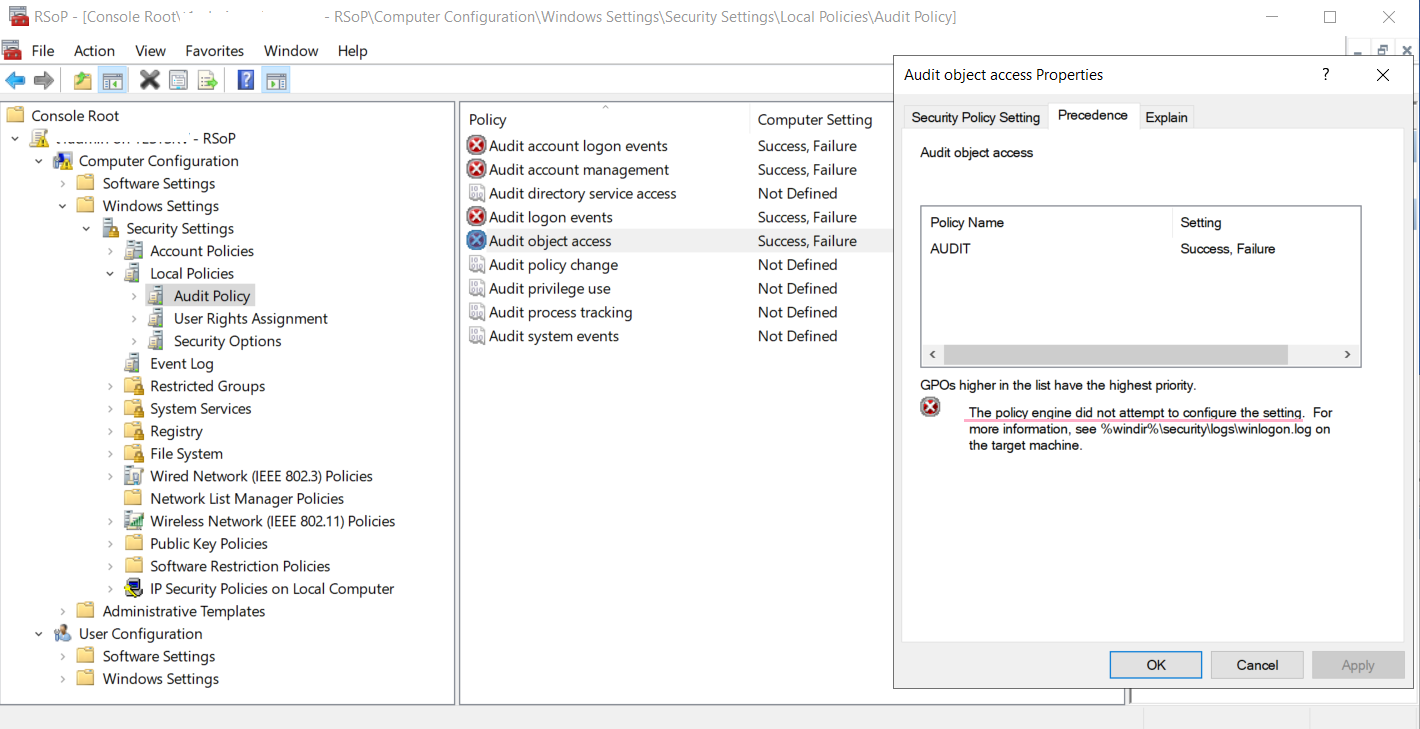Expand the Public Key Policies node
The image size is (1420, 729).
[110, 544]
